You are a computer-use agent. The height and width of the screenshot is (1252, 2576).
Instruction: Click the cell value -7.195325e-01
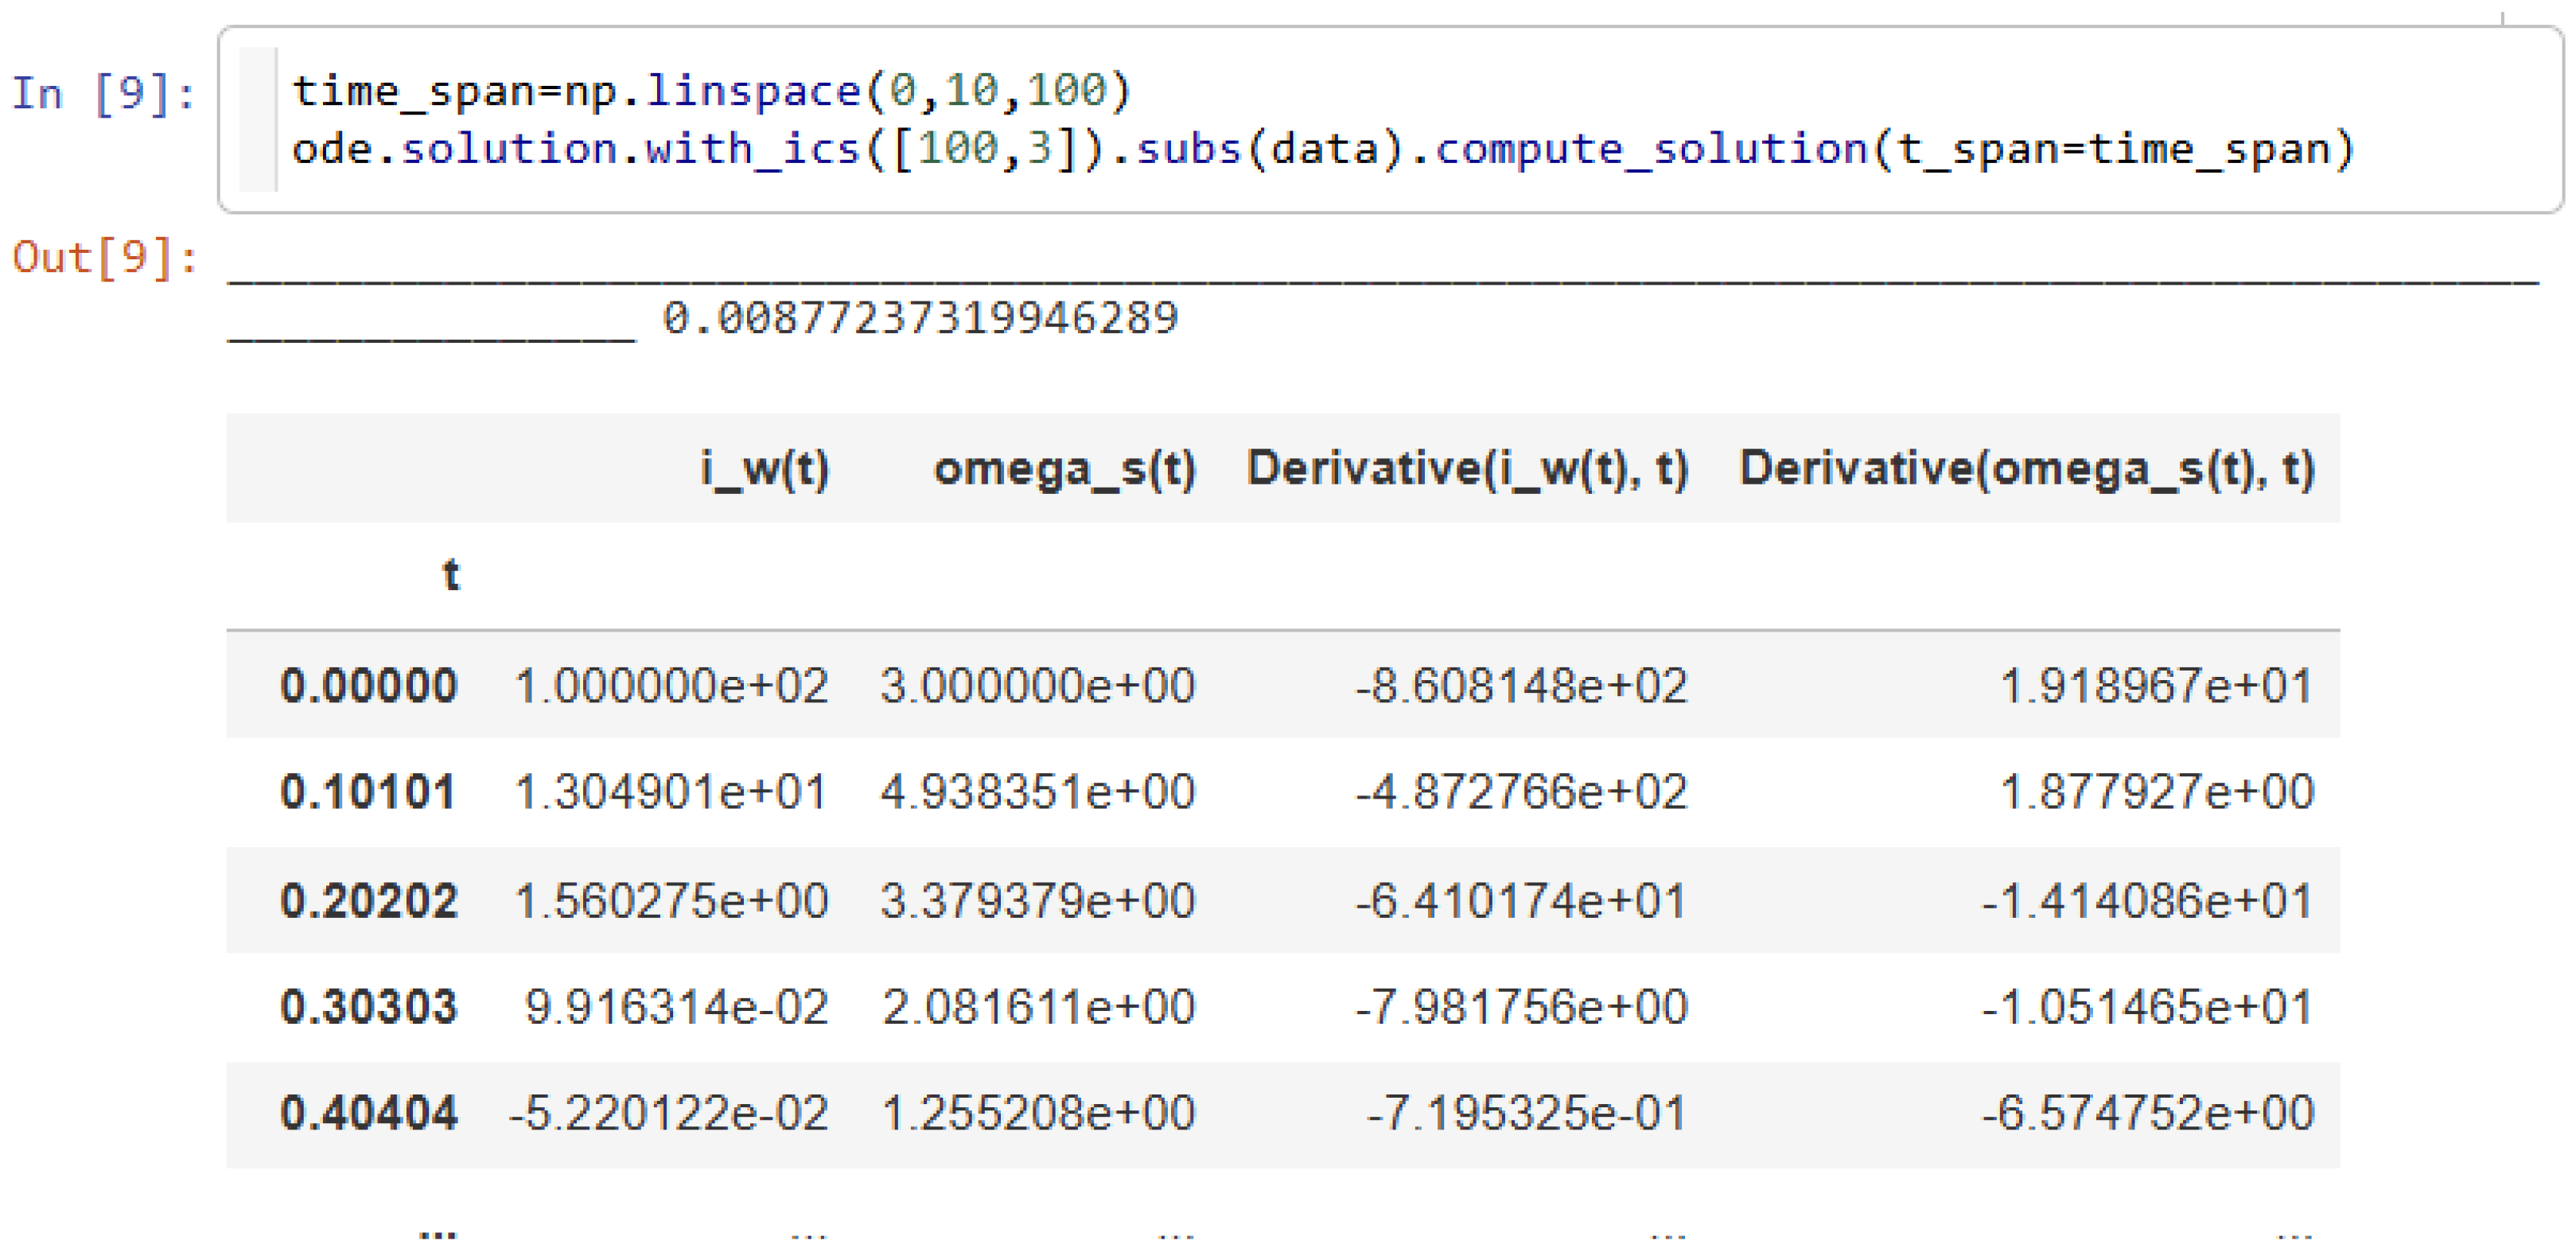1526,1113
